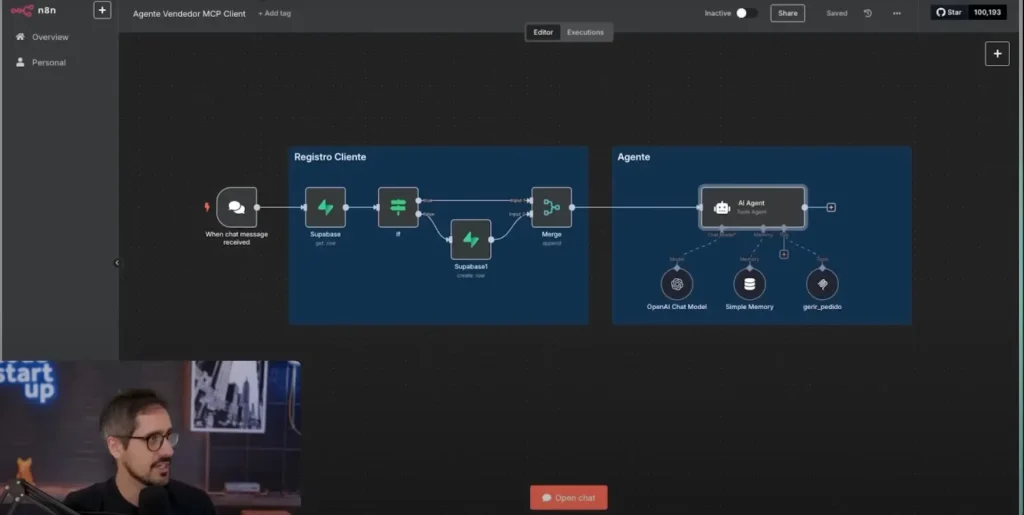Select the Merge append node
Screen dimensions: 1024x515
[551, 207]
